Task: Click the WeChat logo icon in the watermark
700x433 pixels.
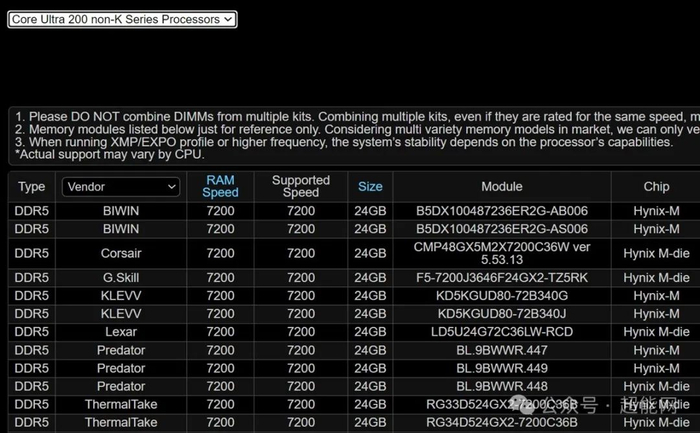Action: [523, 406]
